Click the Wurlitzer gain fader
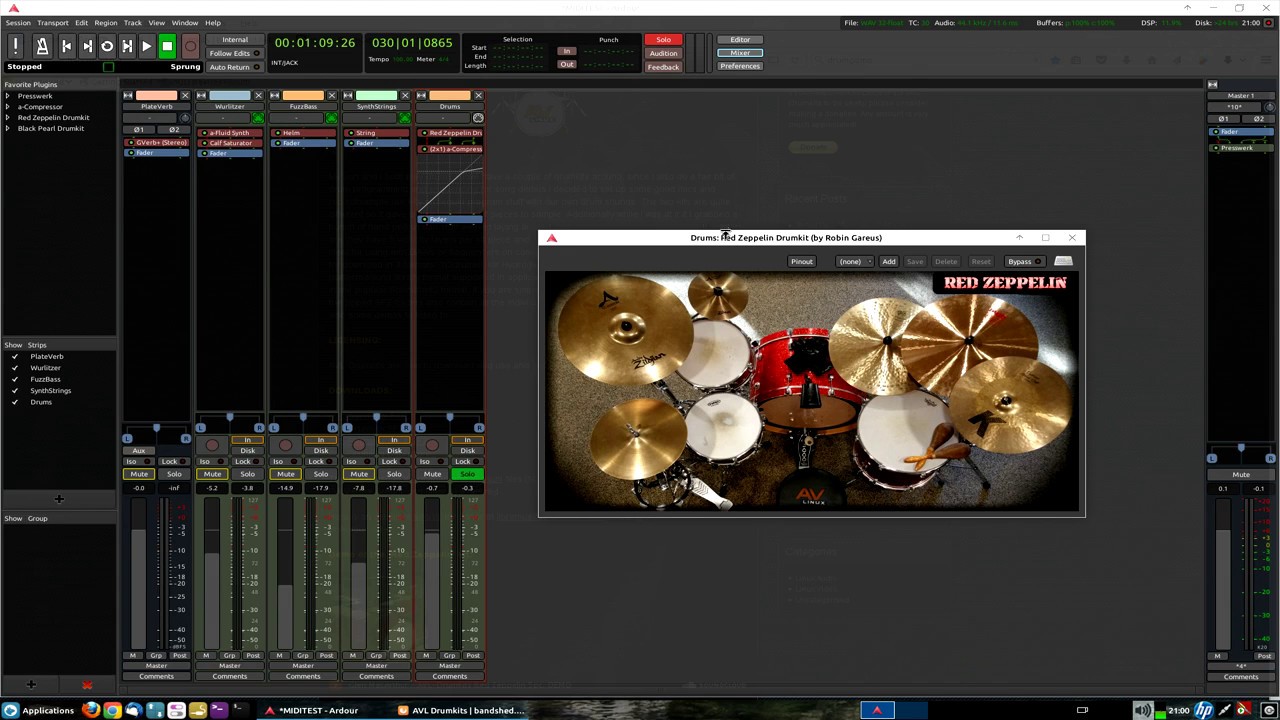Viewport: 1280px width, 720px height. pos(211,575)
